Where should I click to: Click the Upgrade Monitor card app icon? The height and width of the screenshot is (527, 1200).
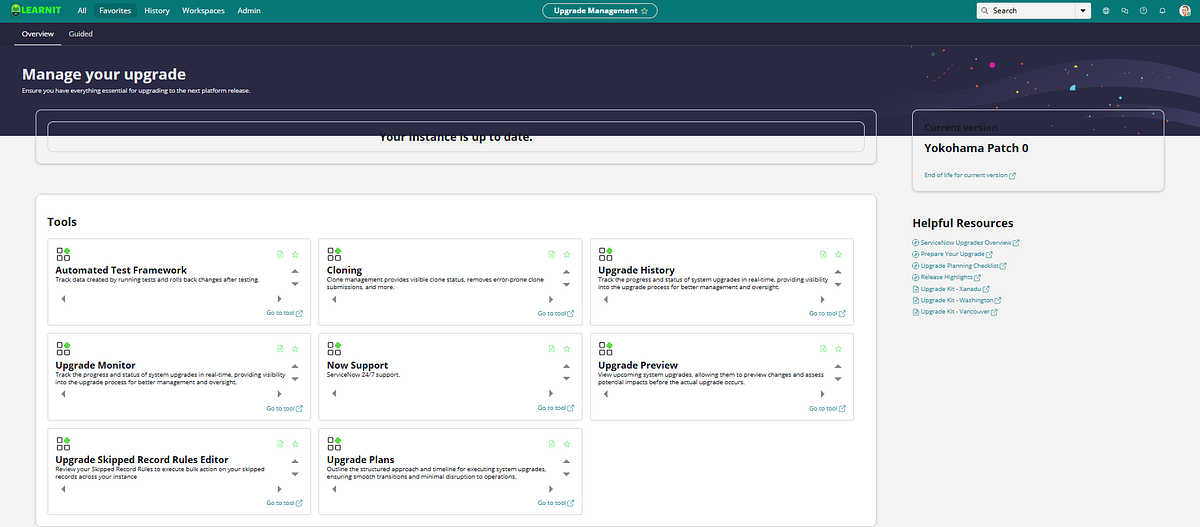coord(63,349)
